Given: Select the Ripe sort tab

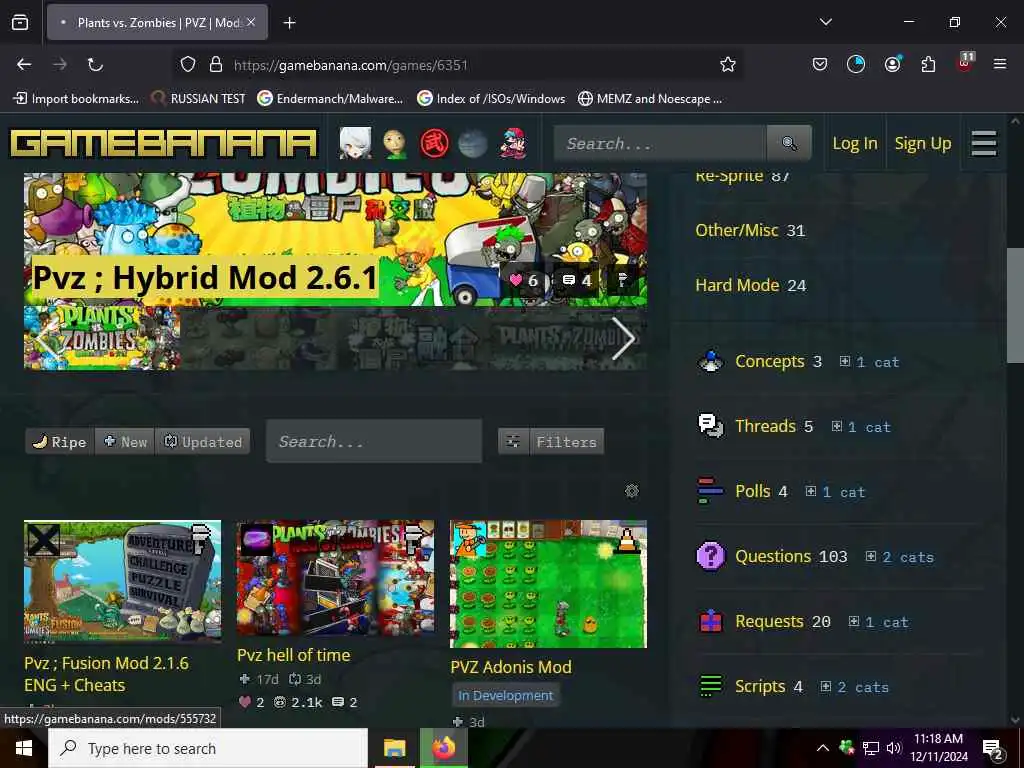Looking at the screenshot, I should click(60, 441).
